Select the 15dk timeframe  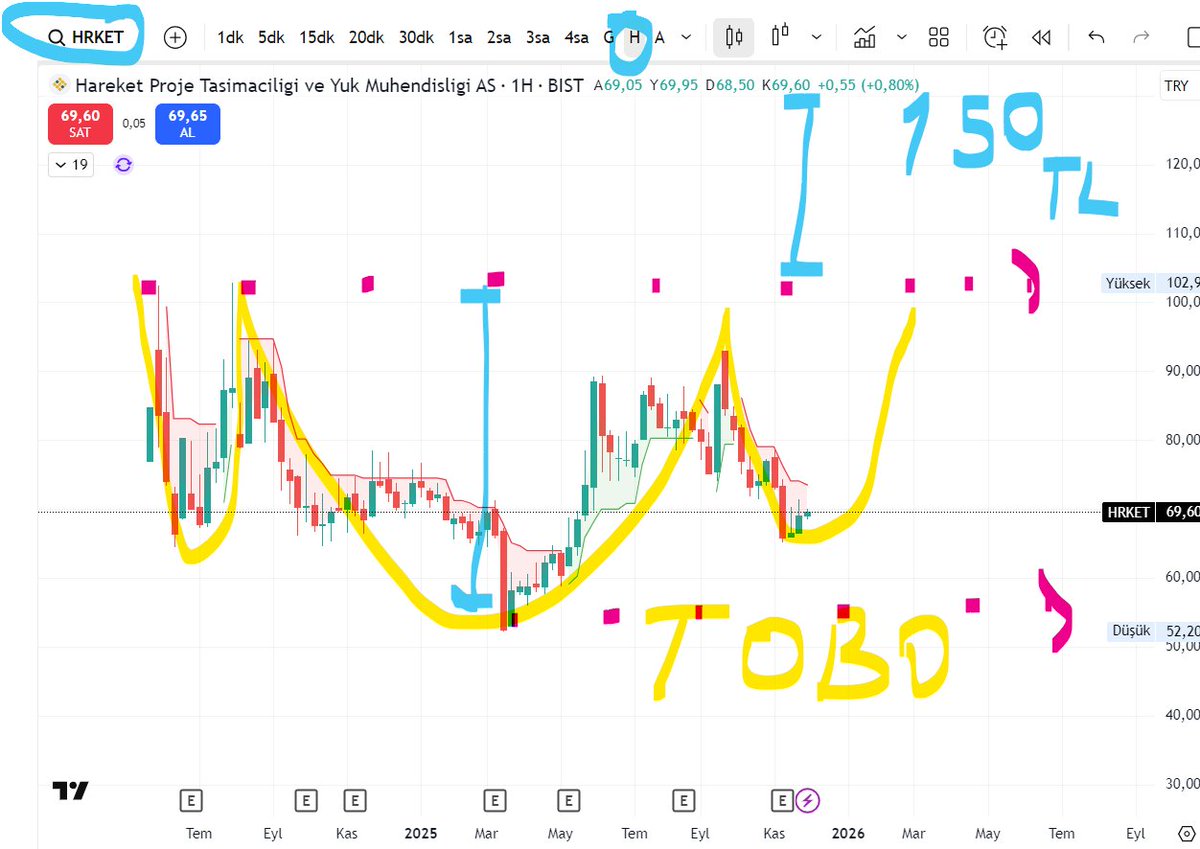316,37
